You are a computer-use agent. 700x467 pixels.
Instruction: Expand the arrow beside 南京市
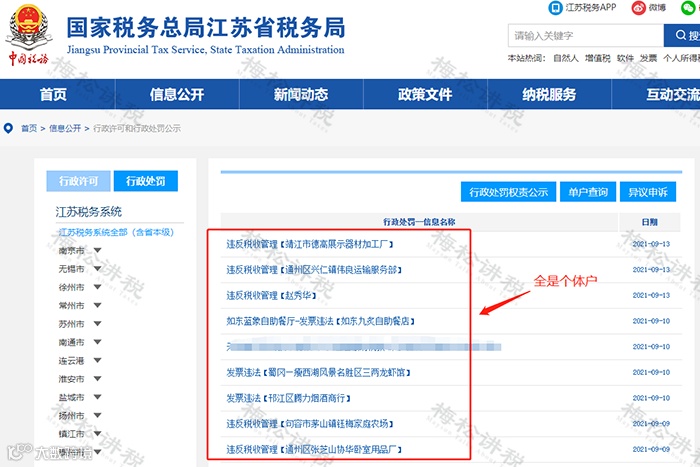pos(97,250)
